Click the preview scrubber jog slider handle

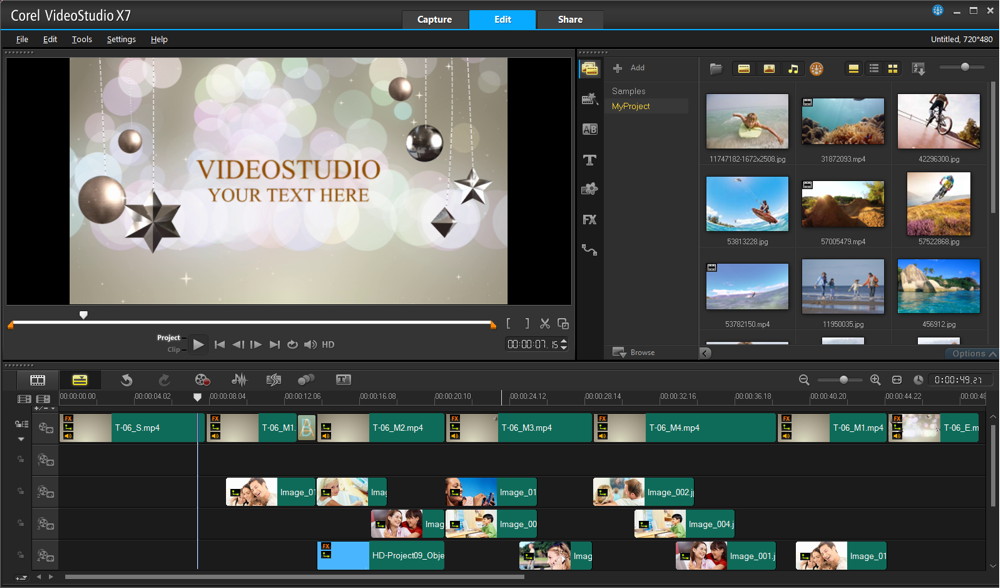83,315
